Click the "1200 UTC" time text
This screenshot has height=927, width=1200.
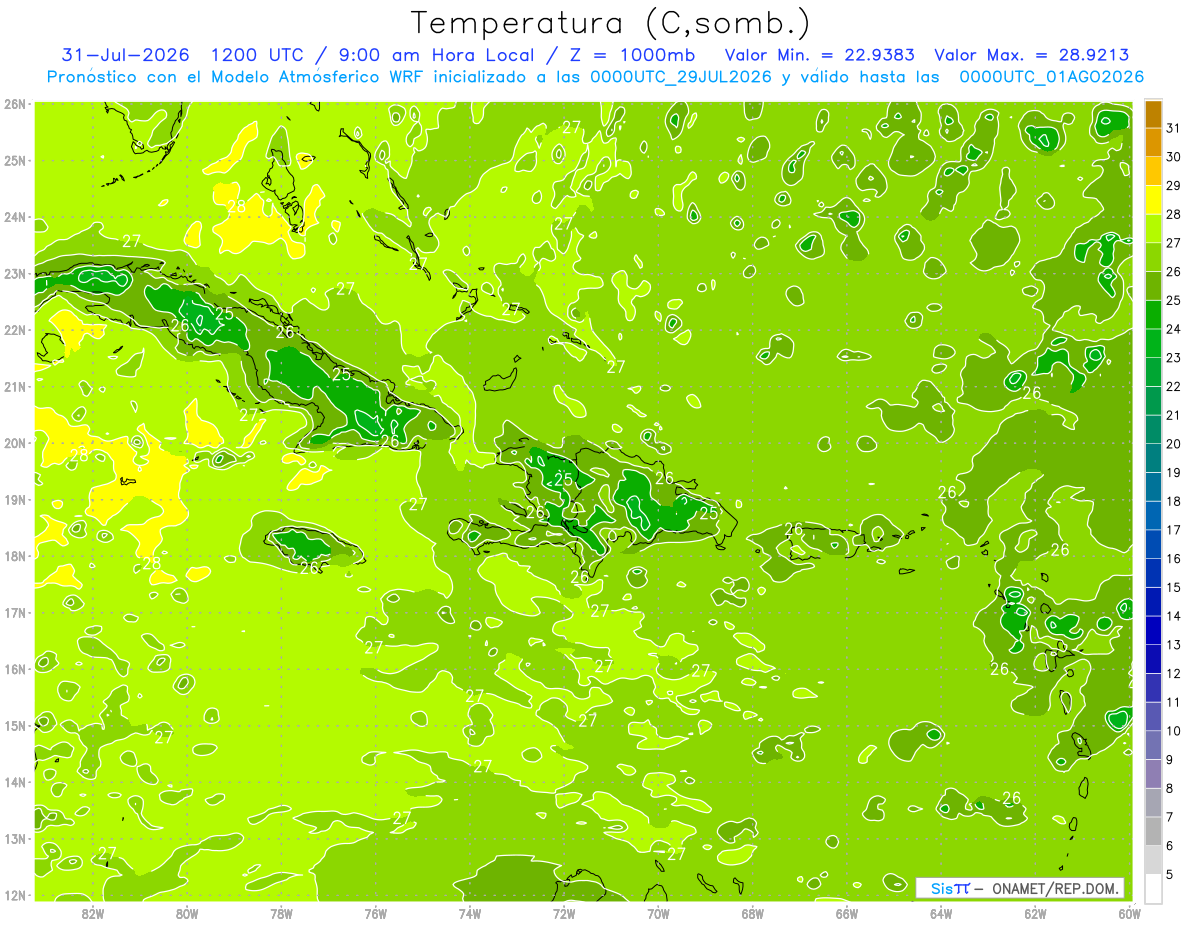coord(257,55)
